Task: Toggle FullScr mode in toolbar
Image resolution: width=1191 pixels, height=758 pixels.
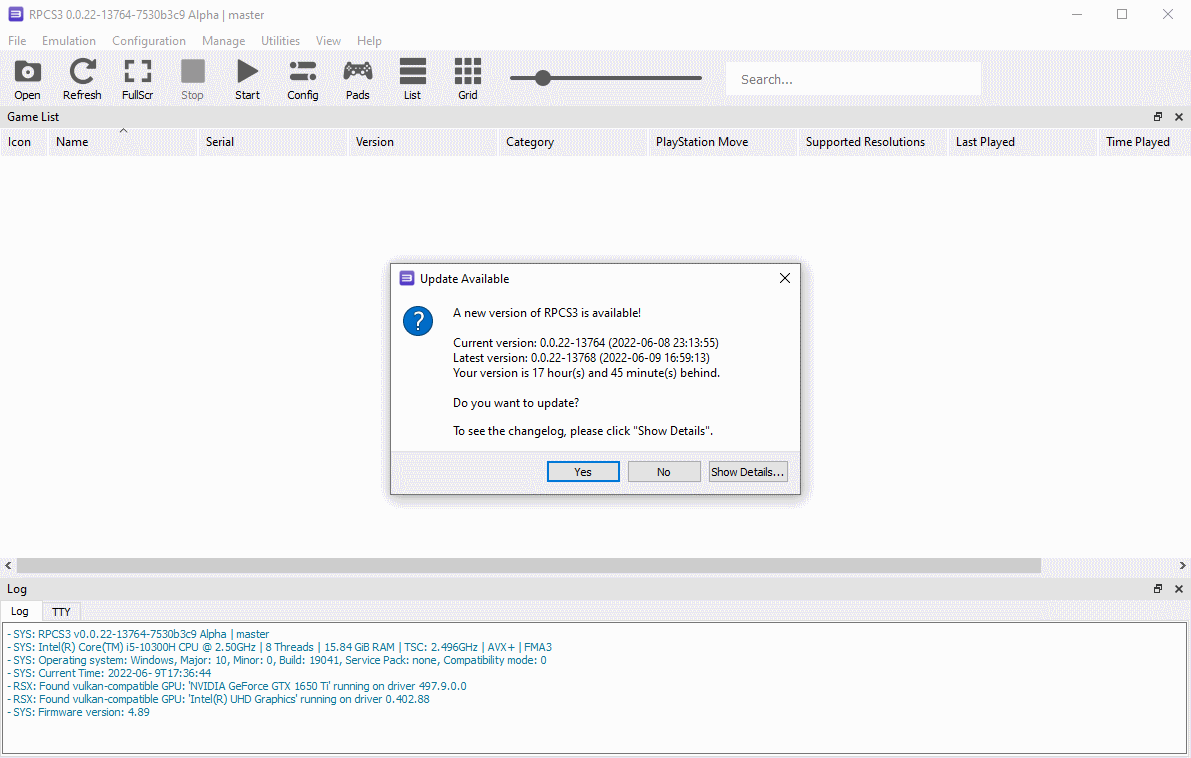Action: pyautogui.click(x=137, y=79)
